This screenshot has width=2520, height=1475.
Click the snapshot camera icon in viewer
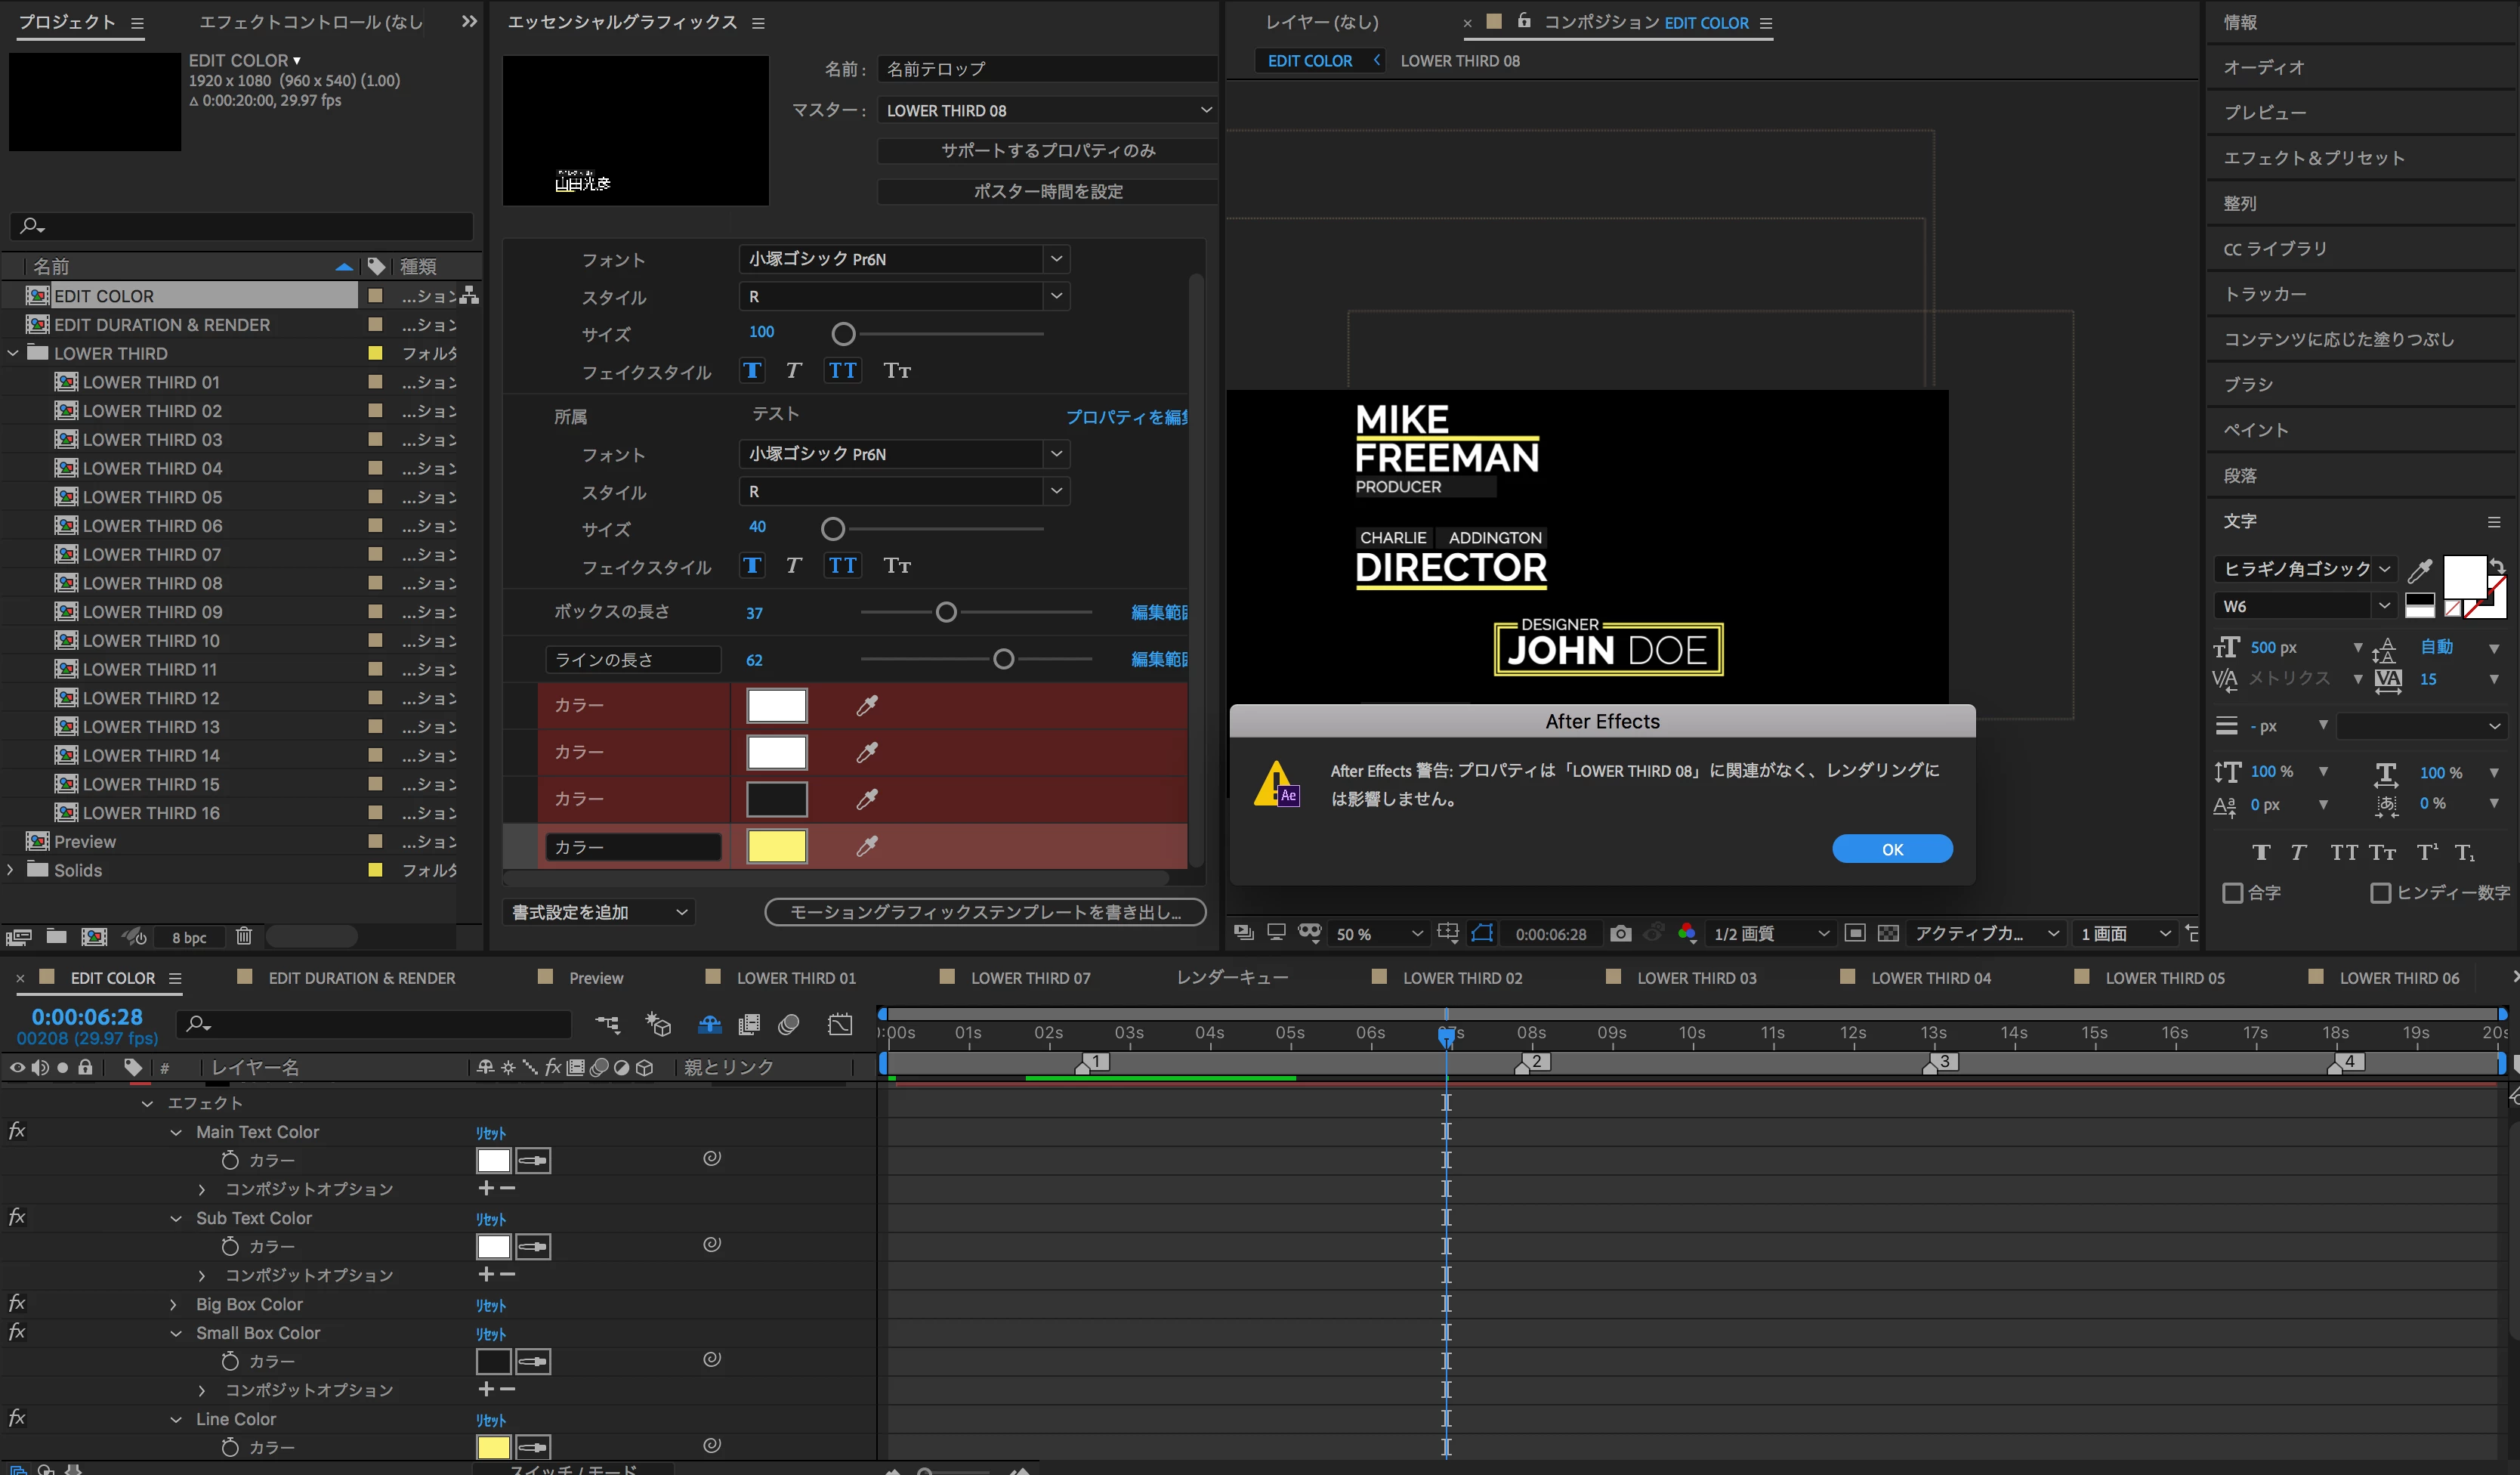1620,933
